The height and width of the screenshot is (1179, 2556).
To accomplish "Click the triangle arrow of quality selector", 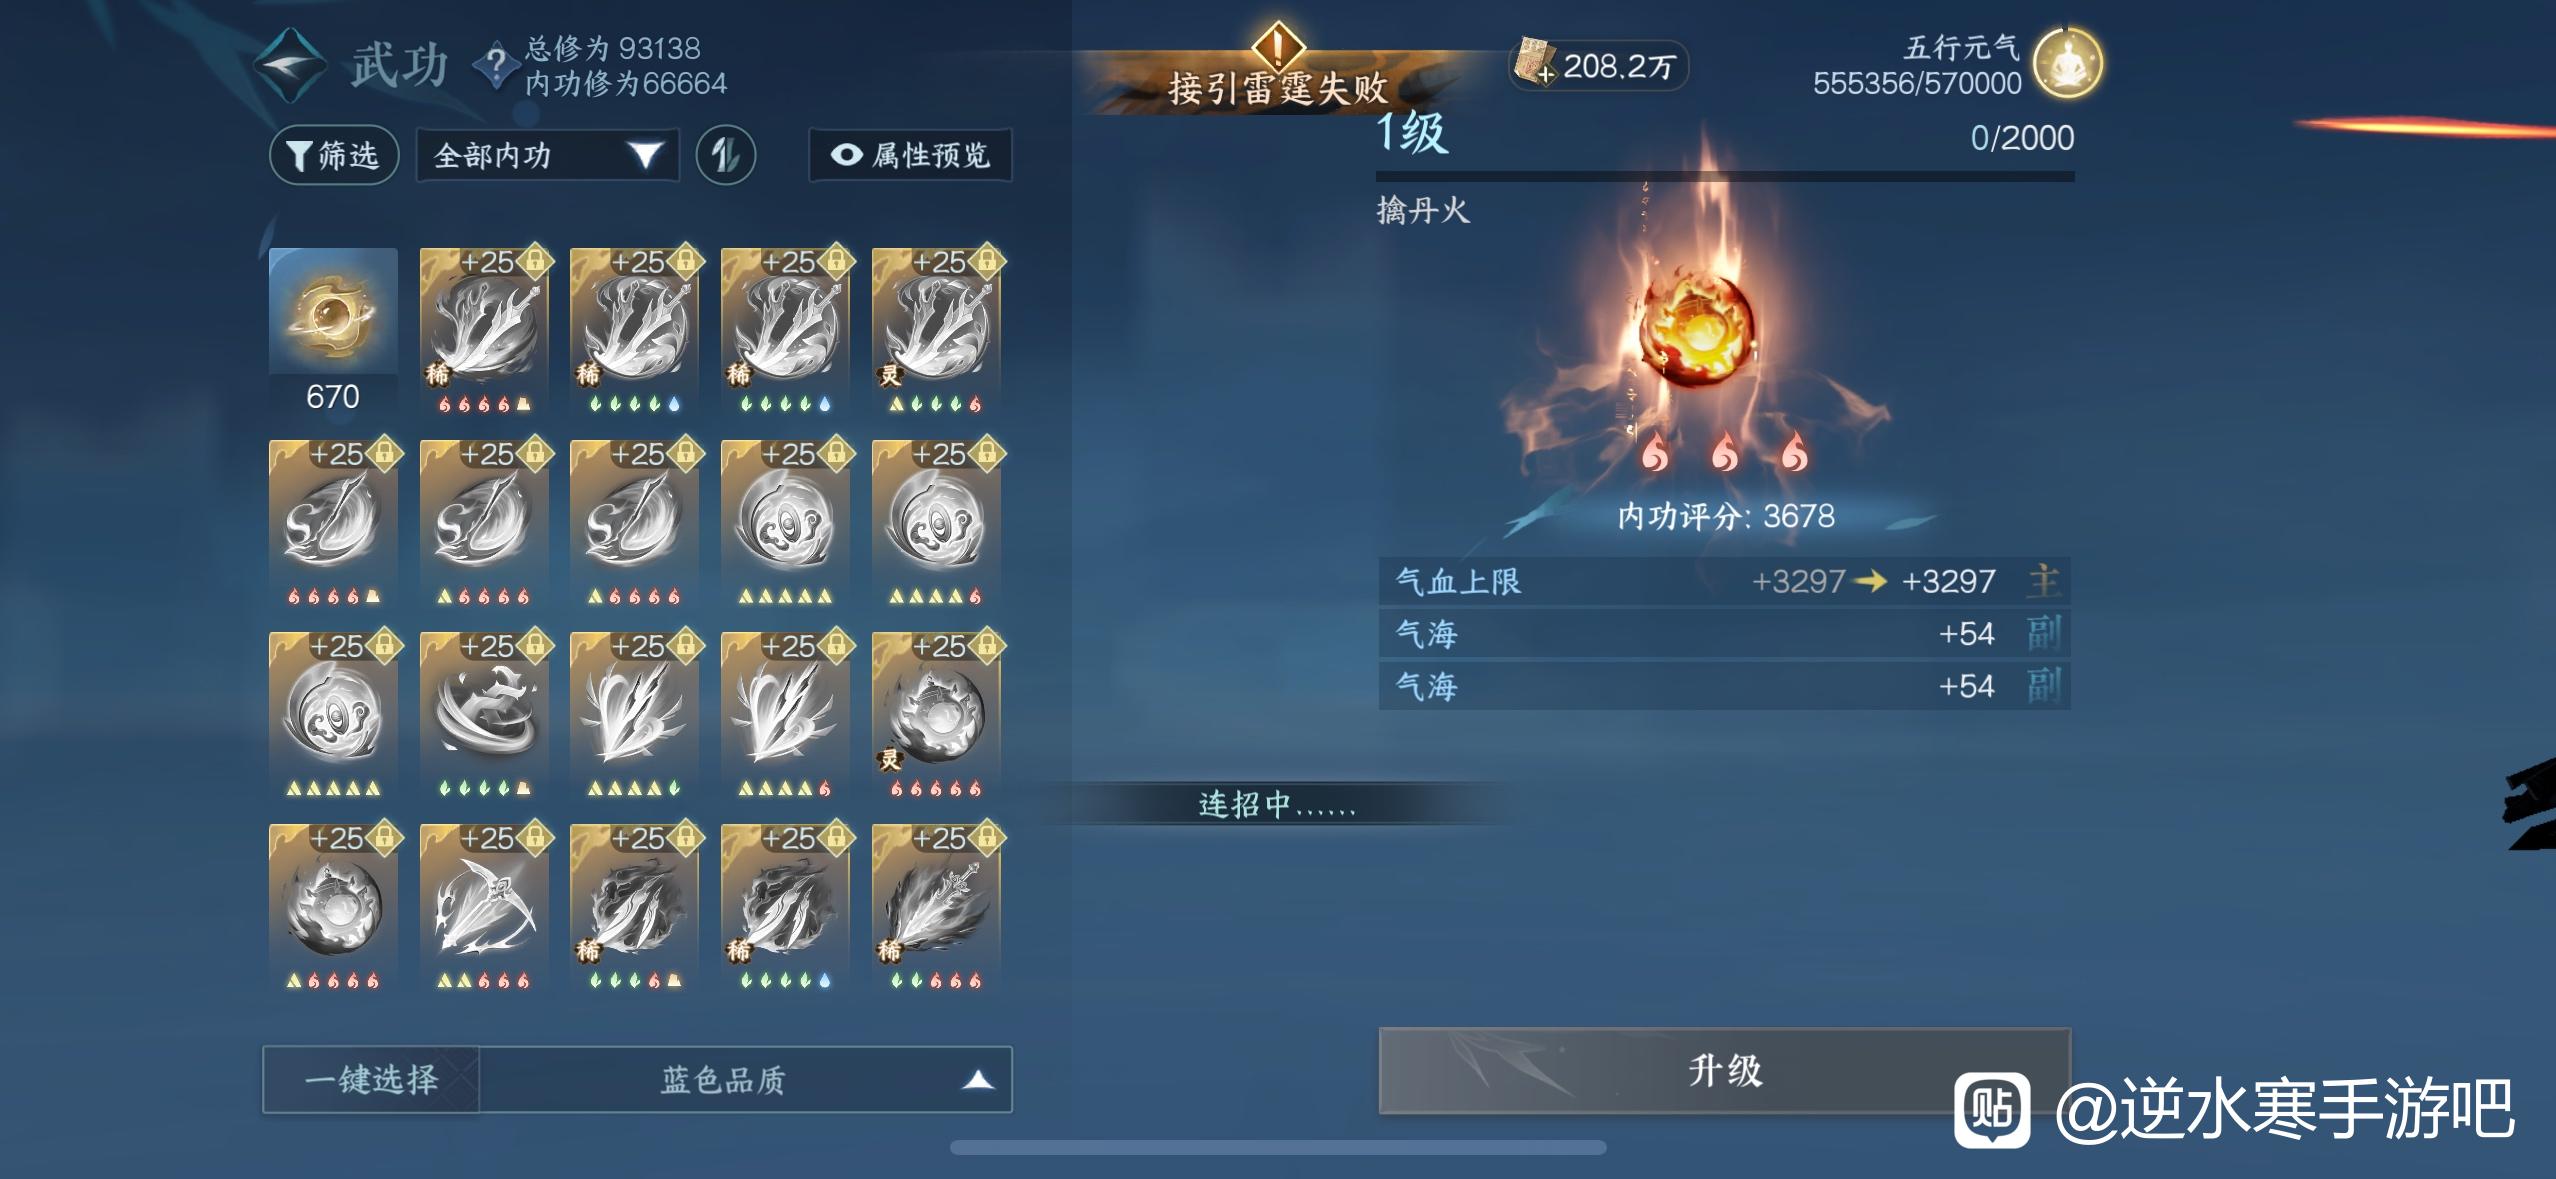I will [x=977, y=1079].
